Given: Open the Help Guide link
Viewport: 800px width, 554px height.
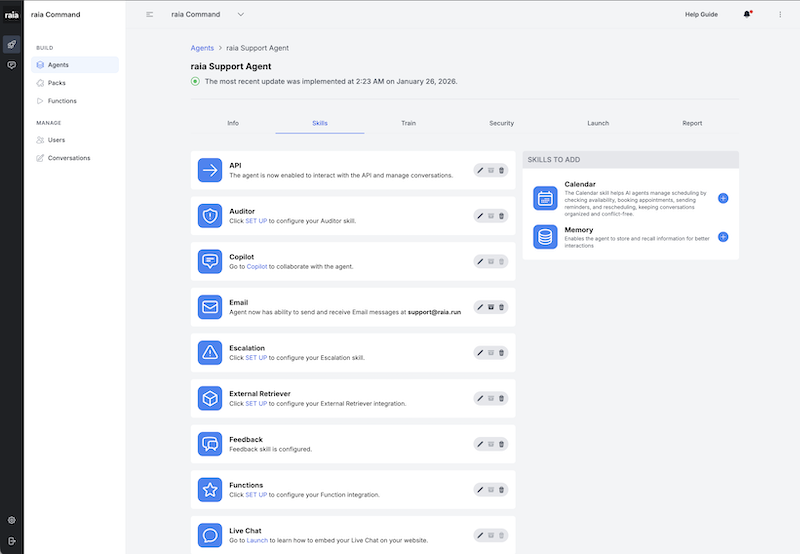Looking at the screenshot, I should [701, 14].
